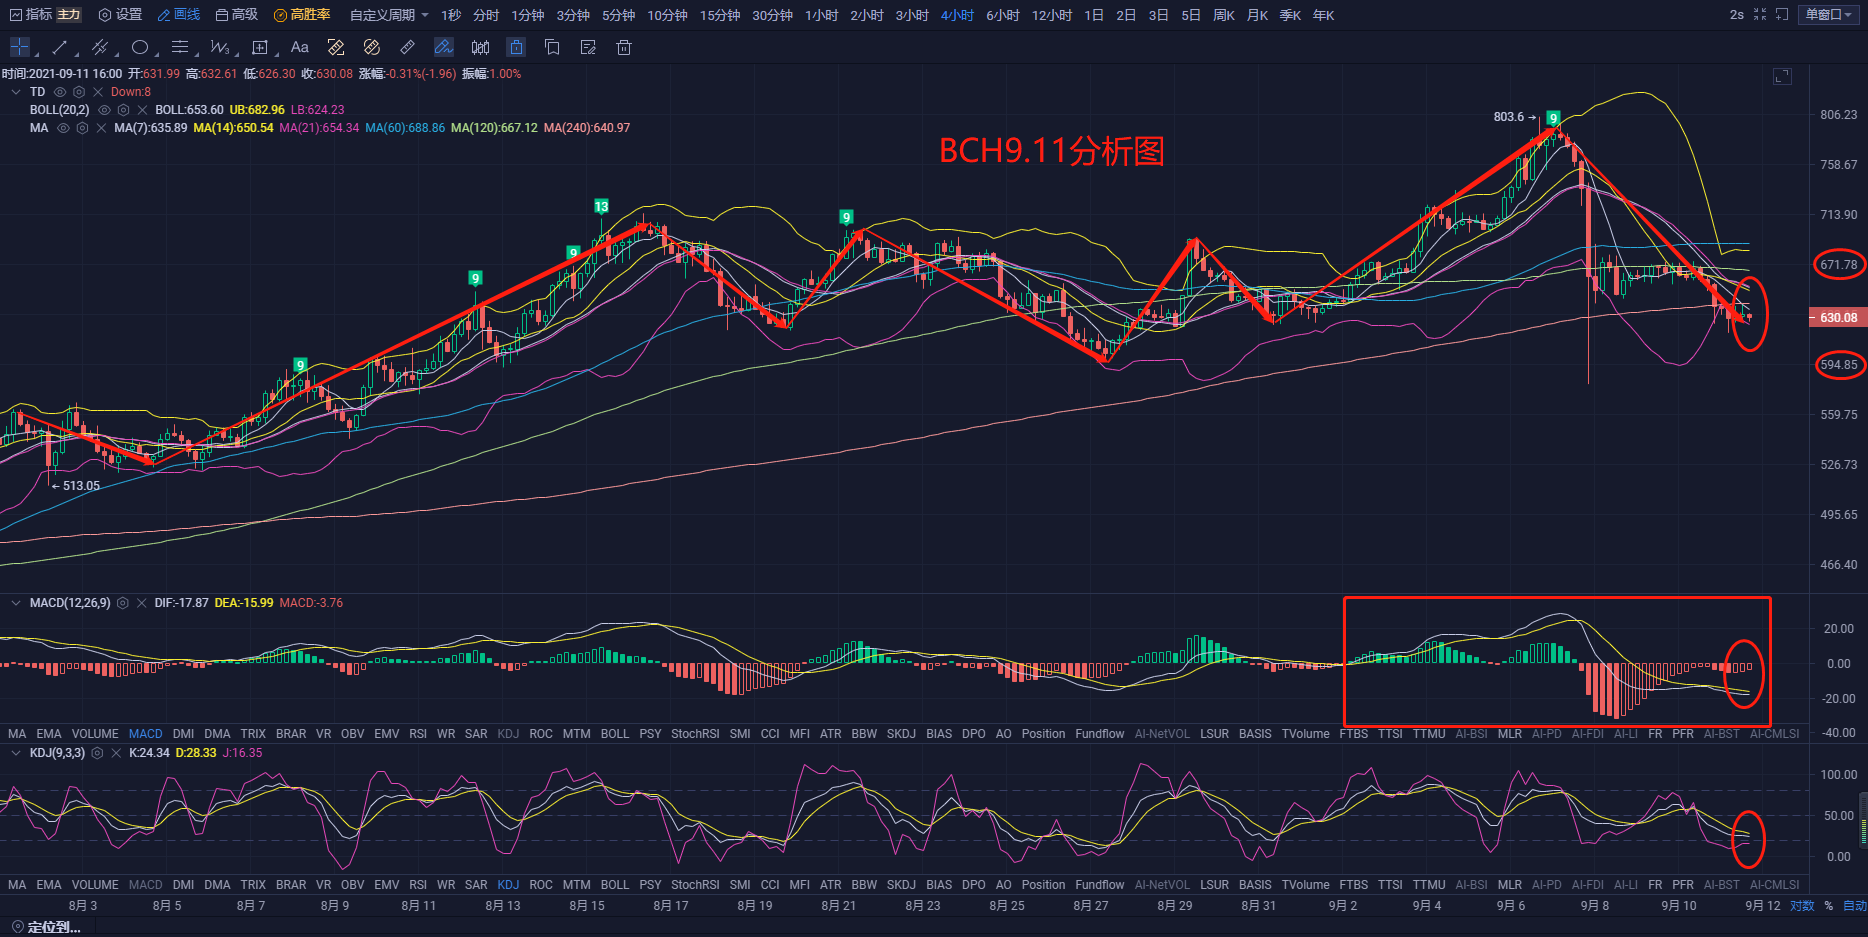Toggle the highlighted continuous drawing brush icon

coord(444,47)
